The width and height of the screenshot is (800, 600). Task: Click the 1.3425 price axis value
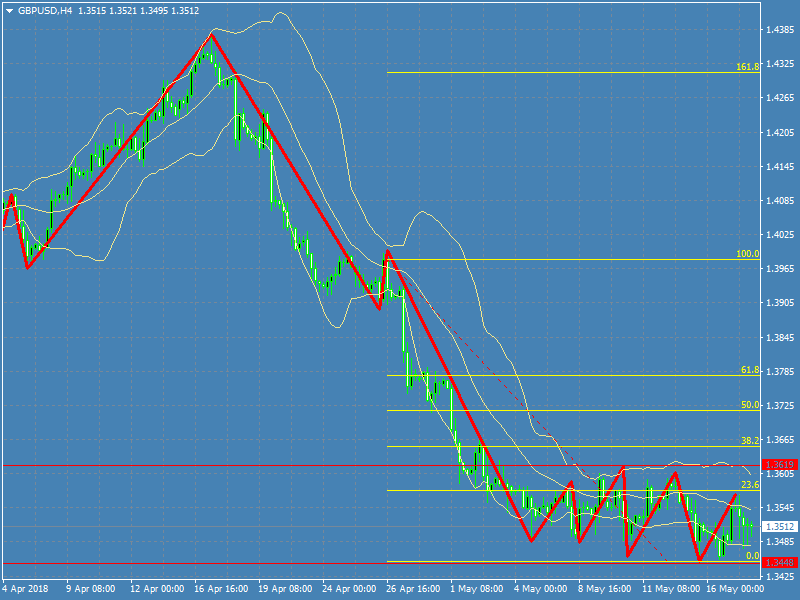pyautogui.click(x=780, y=576)
